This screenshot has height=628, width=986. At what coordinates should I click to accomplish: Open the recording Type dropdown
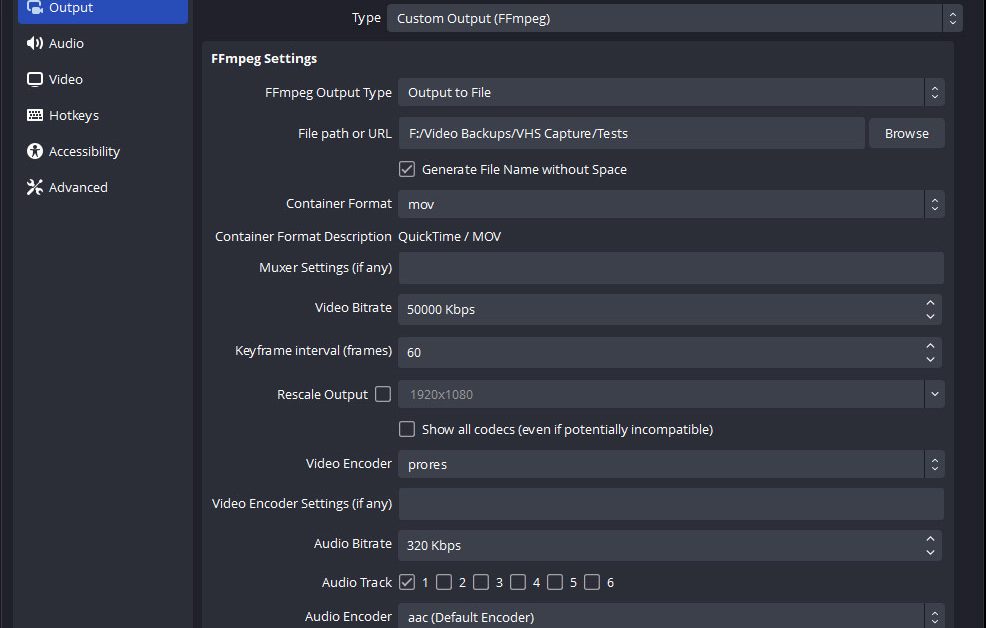pos(674,18)
